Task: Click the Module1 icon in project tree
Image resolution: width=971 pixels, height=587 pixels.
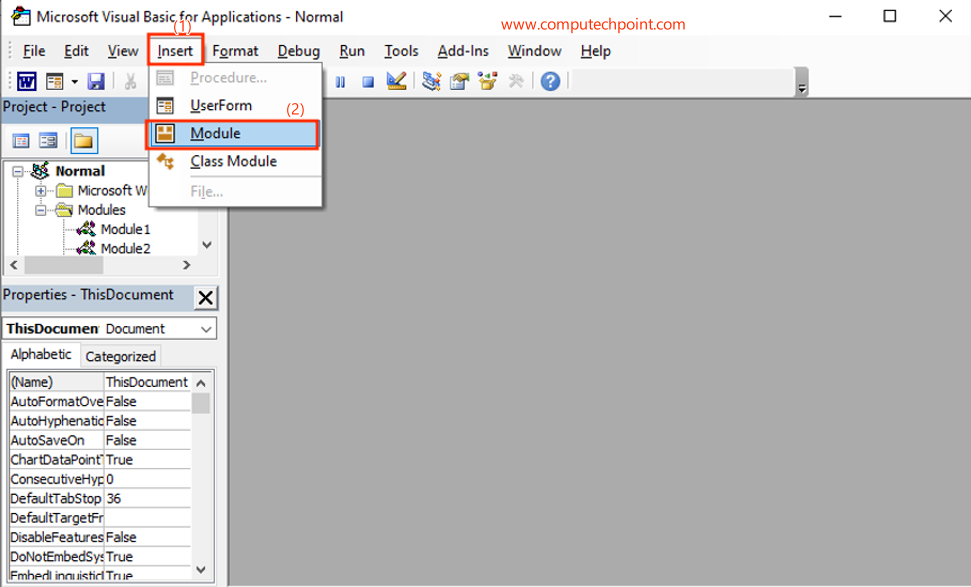Action: pos(86,229)
